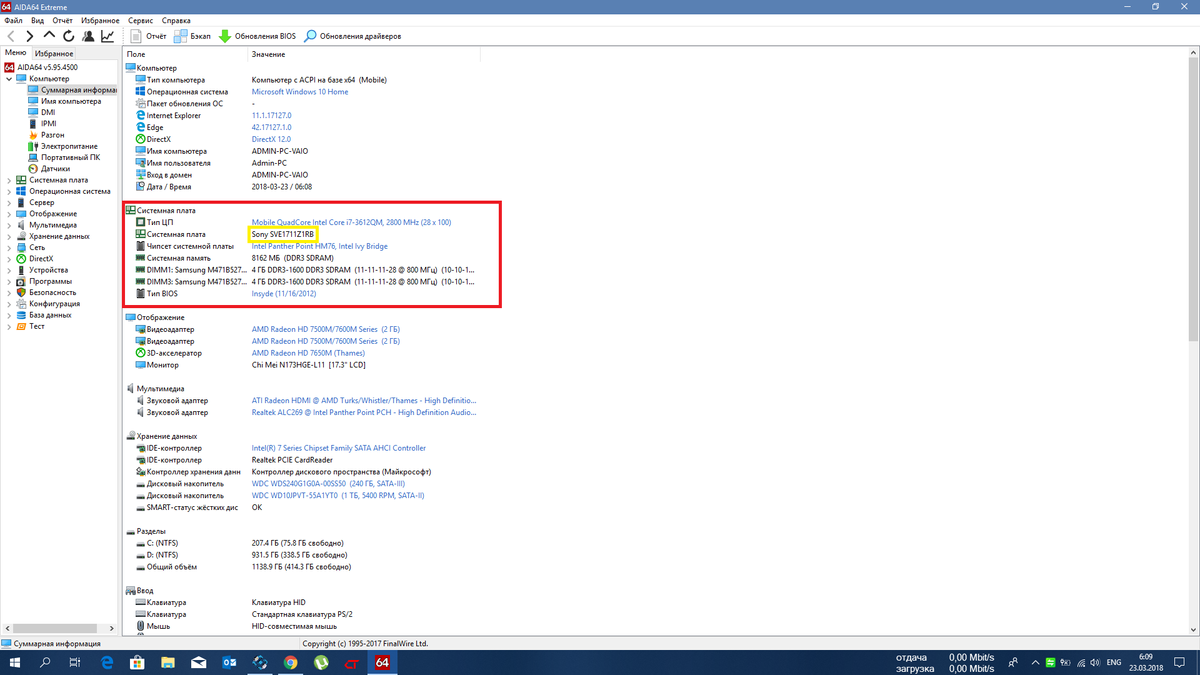Viewport: 1200px width, 675px height.
Task: Click the Refresh icon in toolbar
Action: [69, 36]
